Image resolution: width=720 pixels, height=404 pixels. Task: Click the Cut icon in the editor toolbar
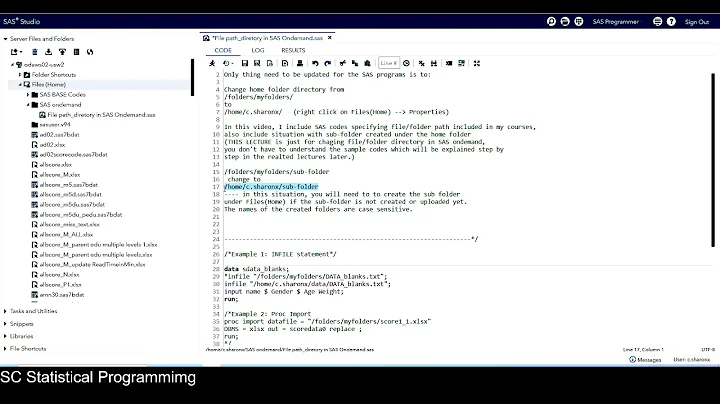point(343,63)
